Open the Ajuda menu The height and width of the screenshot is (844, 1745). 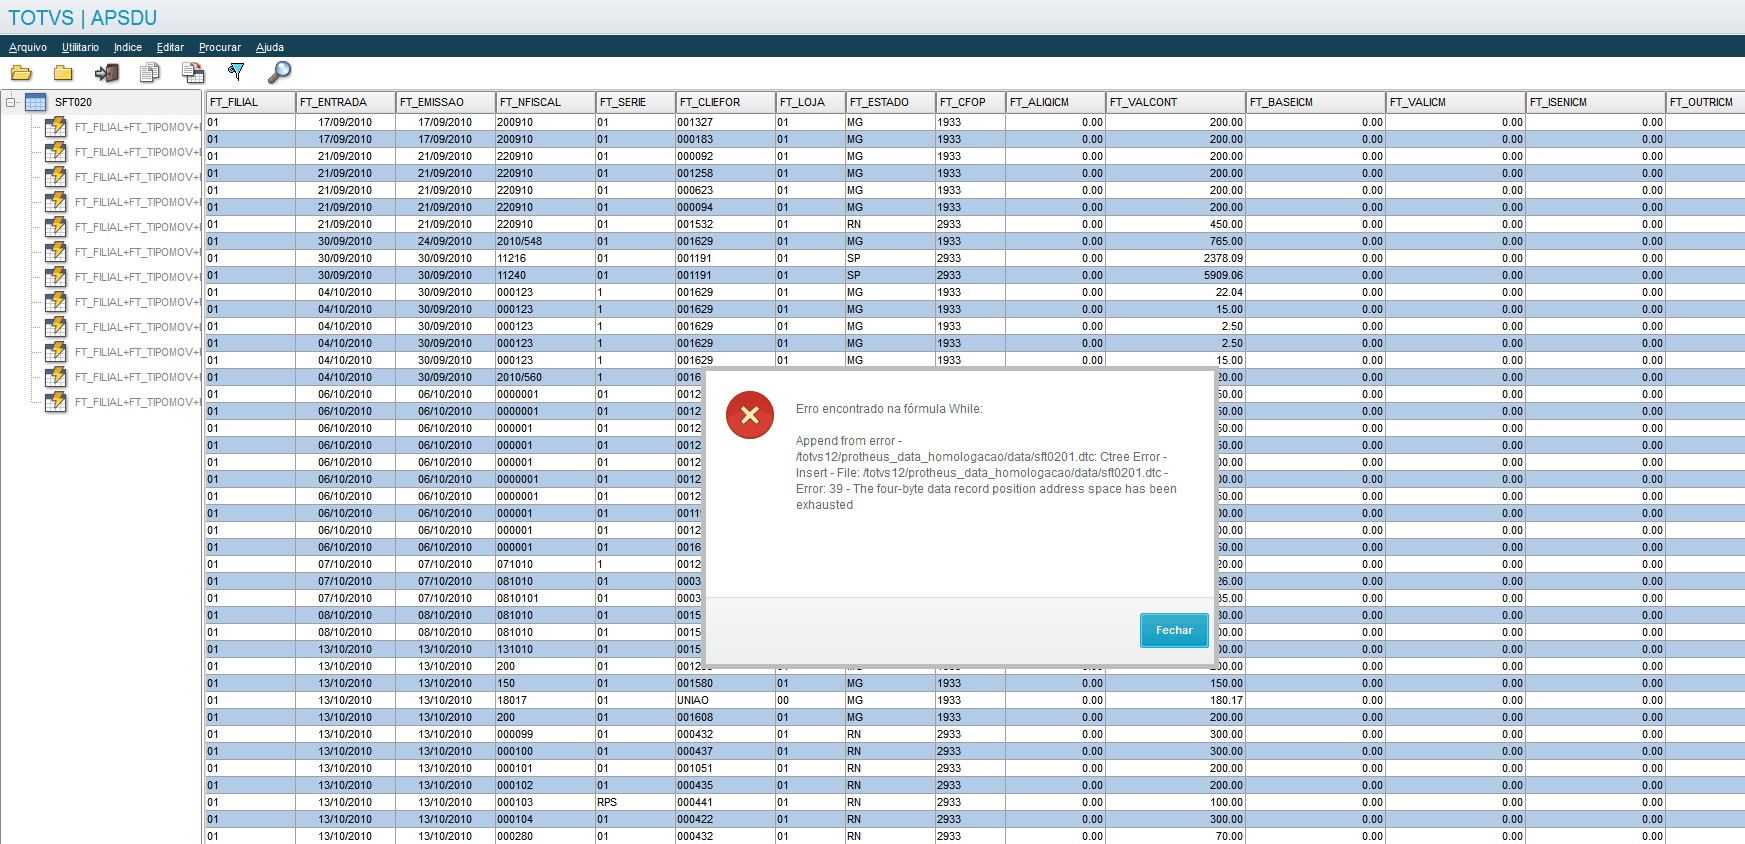[270, 47]
